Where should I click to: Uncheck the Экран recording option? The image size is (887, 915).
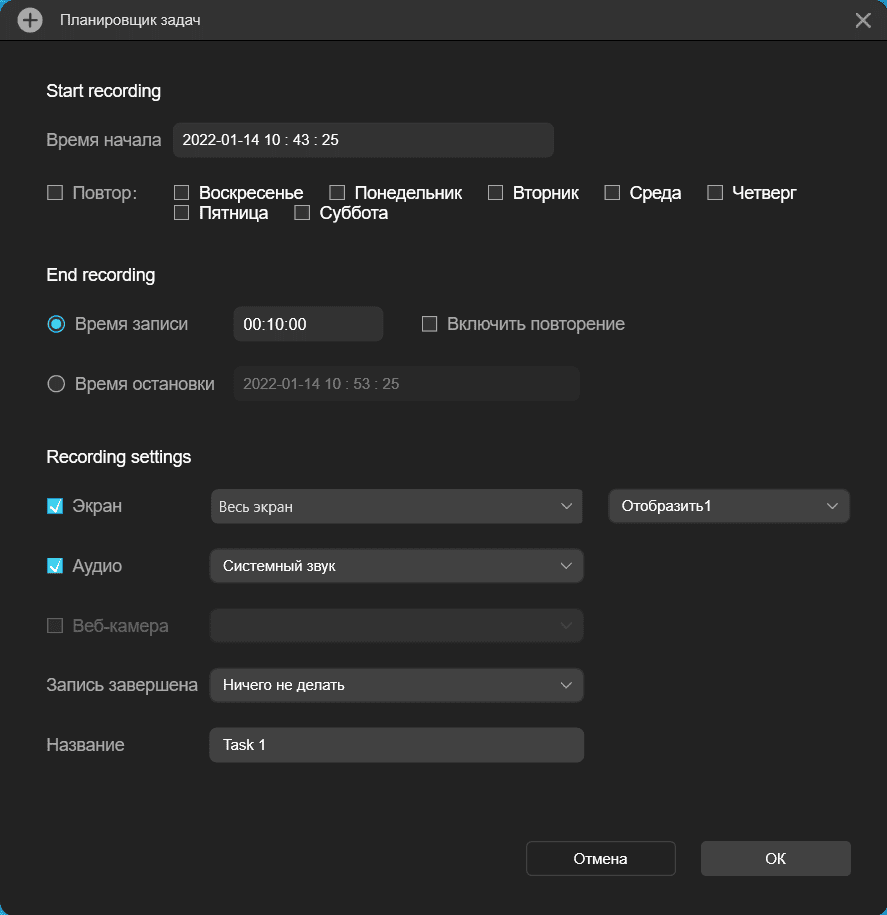click(55, 506)
